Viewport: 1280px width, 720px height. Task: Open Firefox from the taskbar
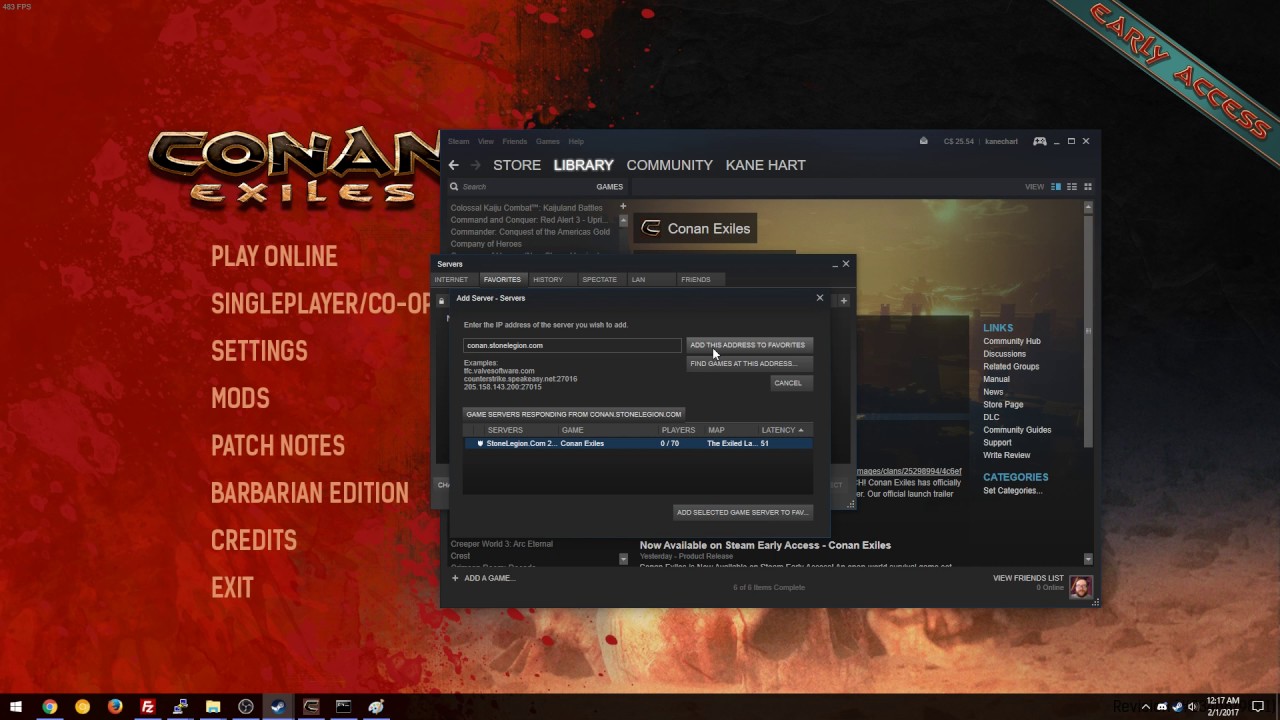coord(115,706)
